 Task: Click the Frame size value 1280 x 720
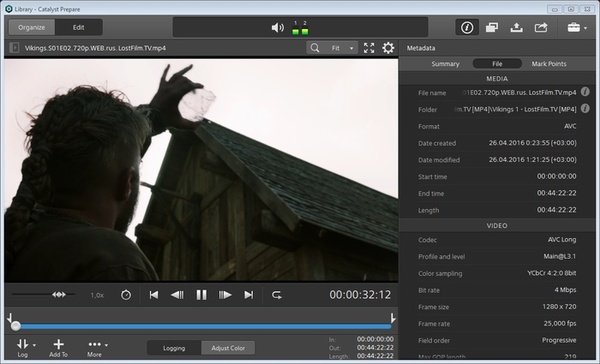click(x=559, y=307)
